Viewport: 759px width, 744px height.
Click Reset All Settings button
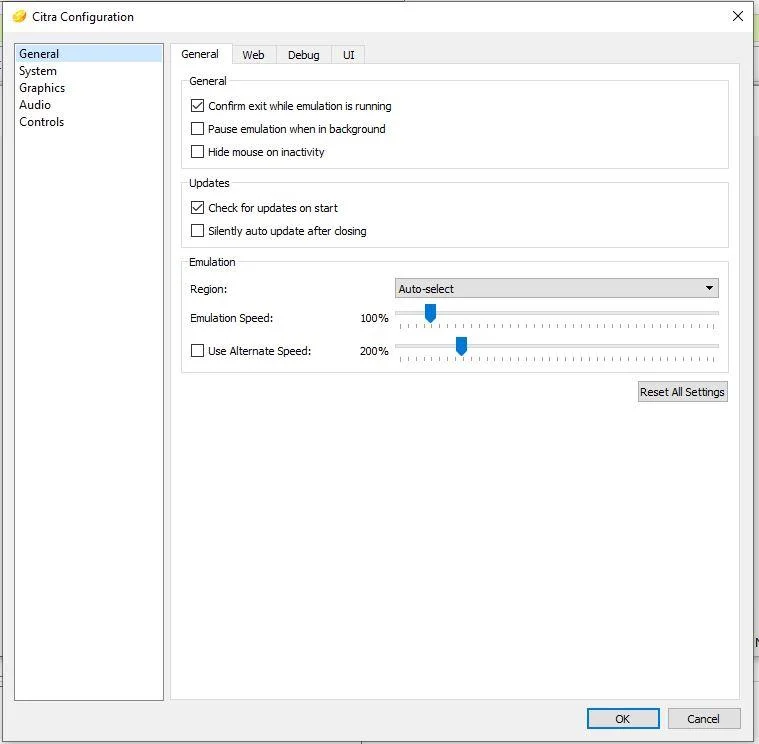click(683, 392)
